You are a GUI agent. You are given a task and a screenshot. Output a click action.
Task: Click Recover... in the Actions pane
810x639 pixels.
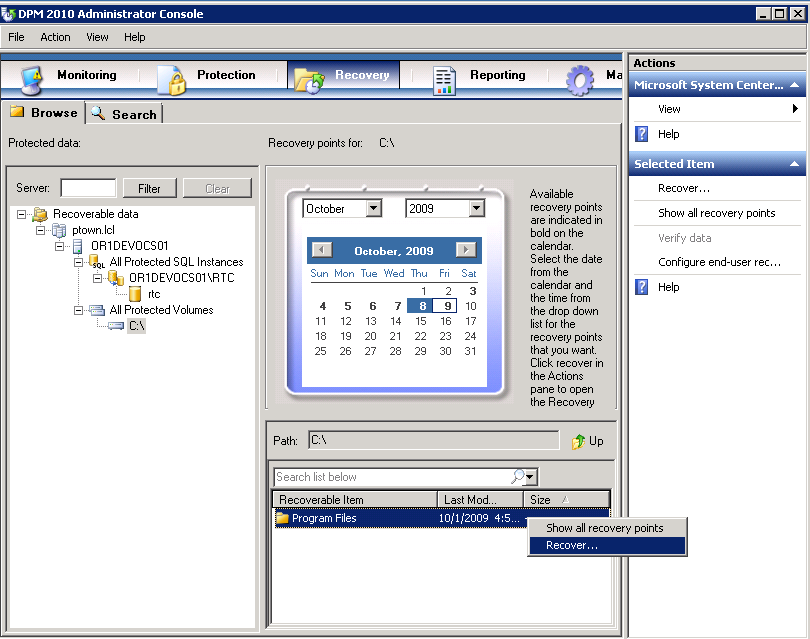pos(683,189)
